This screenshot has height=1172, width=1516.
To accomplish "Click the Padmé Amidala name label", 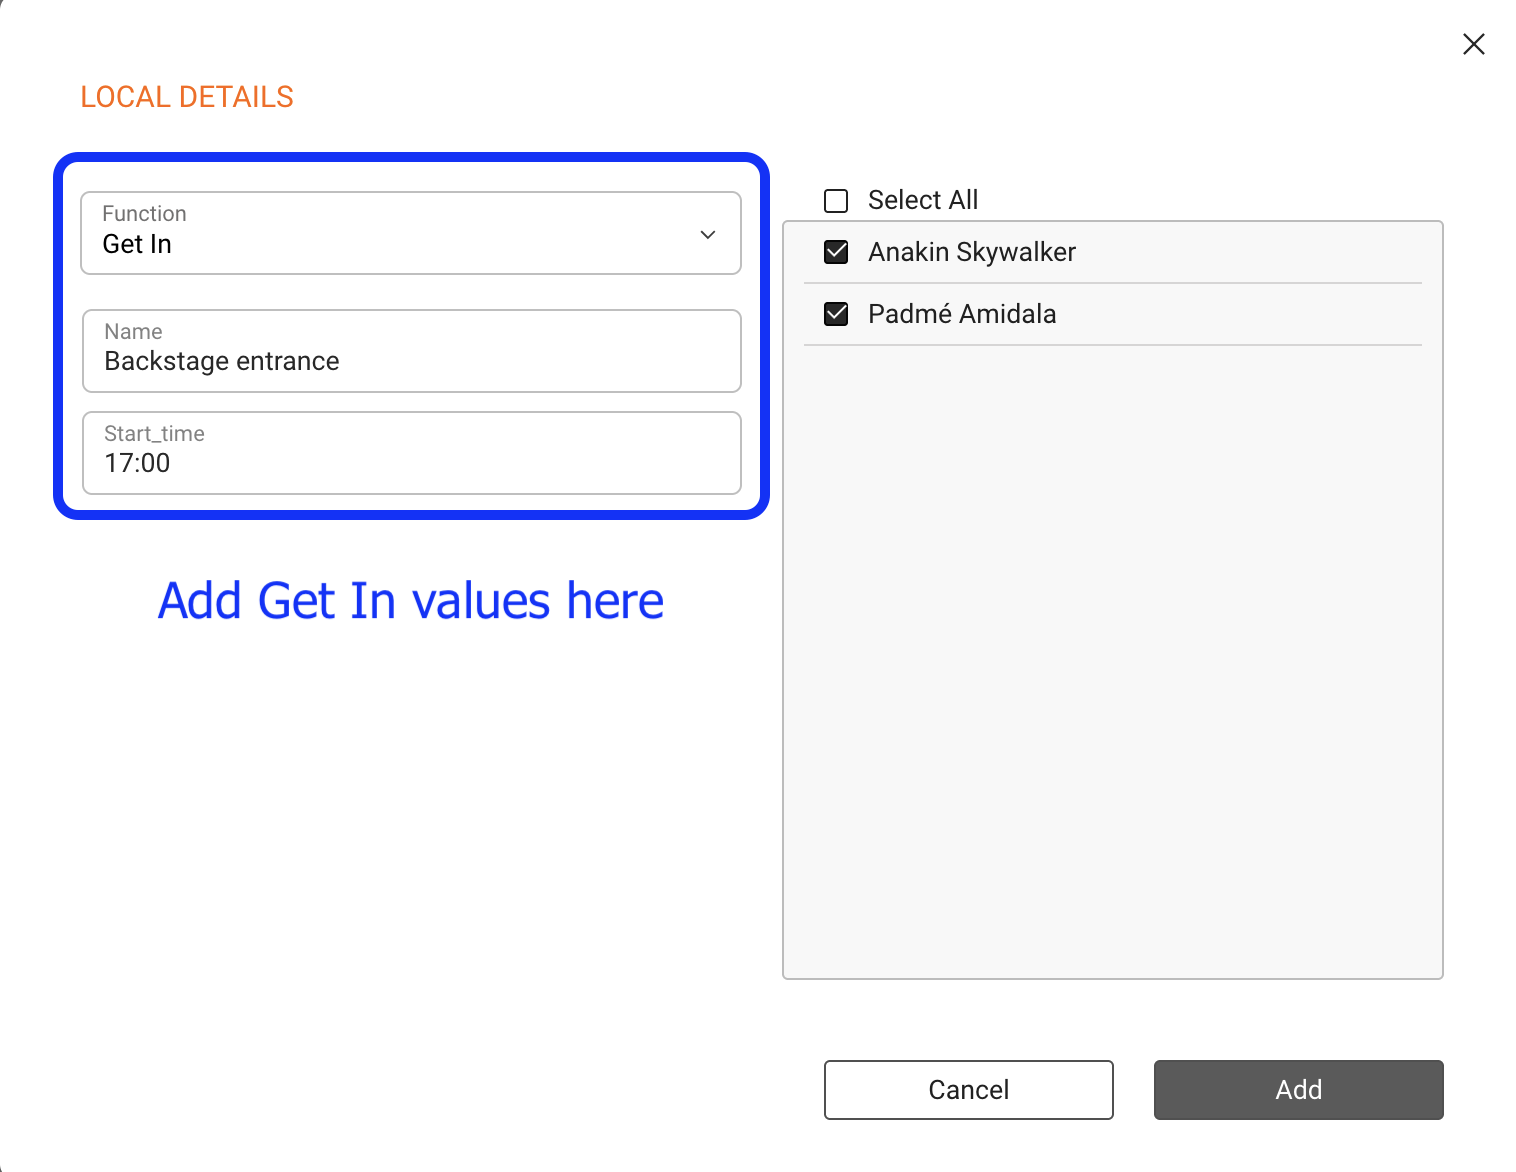I will 961,314.
